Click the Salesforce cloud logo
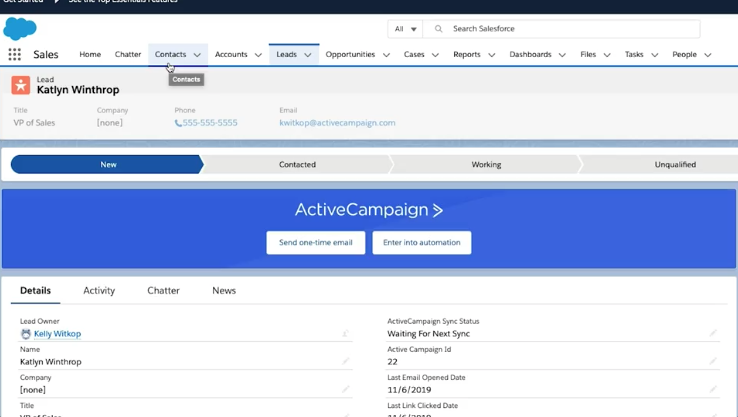 [20, 28]
